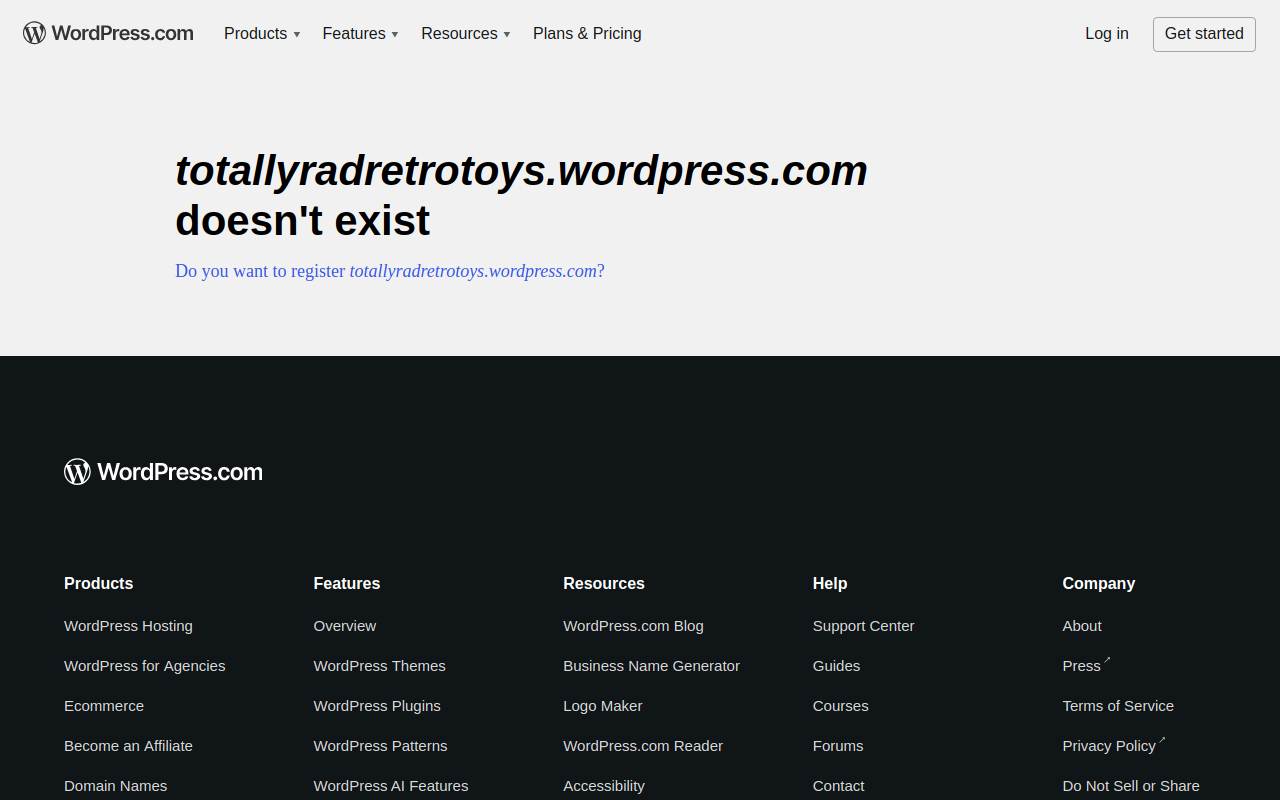
Task: Click the footer Resources column heading
Action: coord(604,584)
